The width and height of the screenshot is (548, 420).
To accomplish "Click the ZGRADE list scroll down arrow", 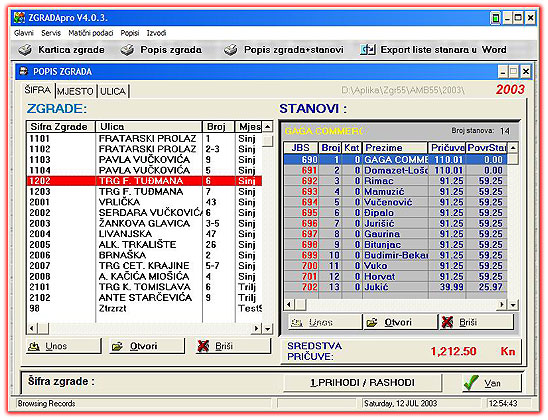I will coord(268,328).
